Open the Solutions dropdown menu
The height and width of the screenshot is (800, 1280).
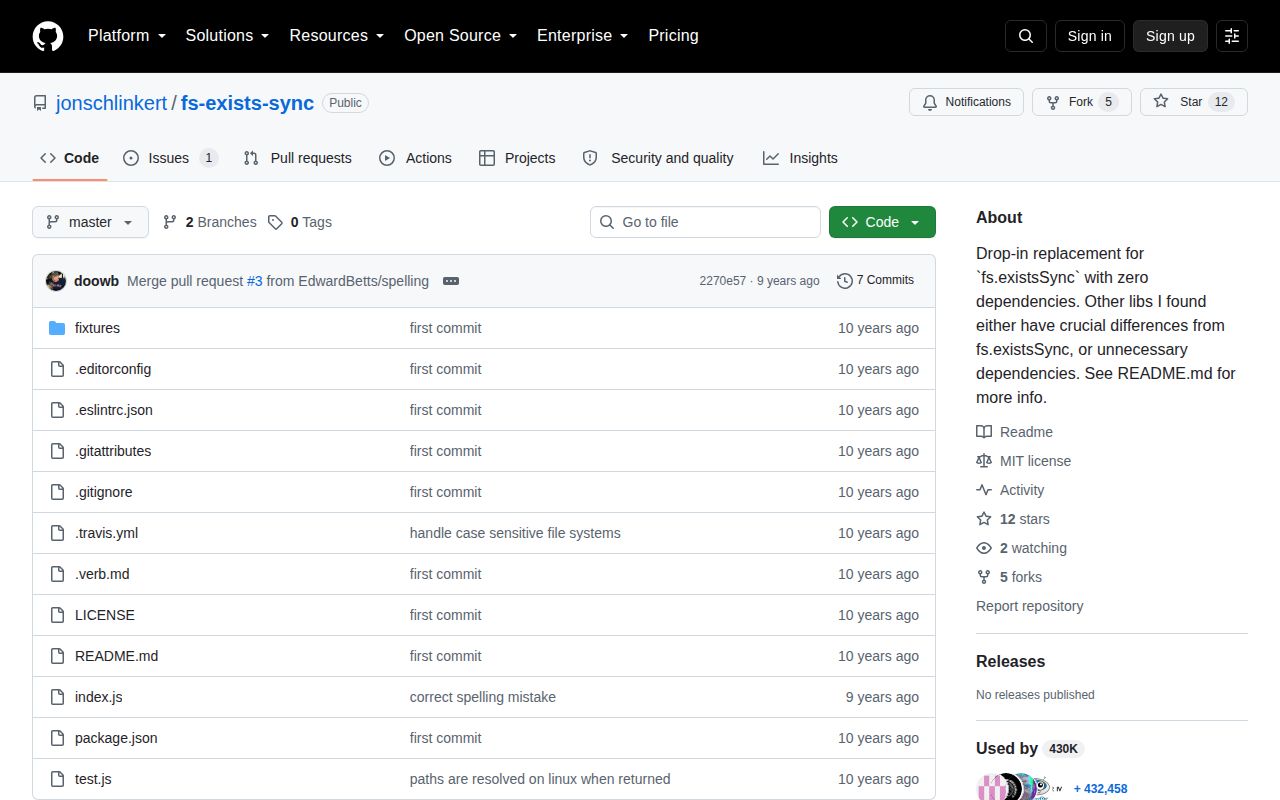(x=227, y=35)
